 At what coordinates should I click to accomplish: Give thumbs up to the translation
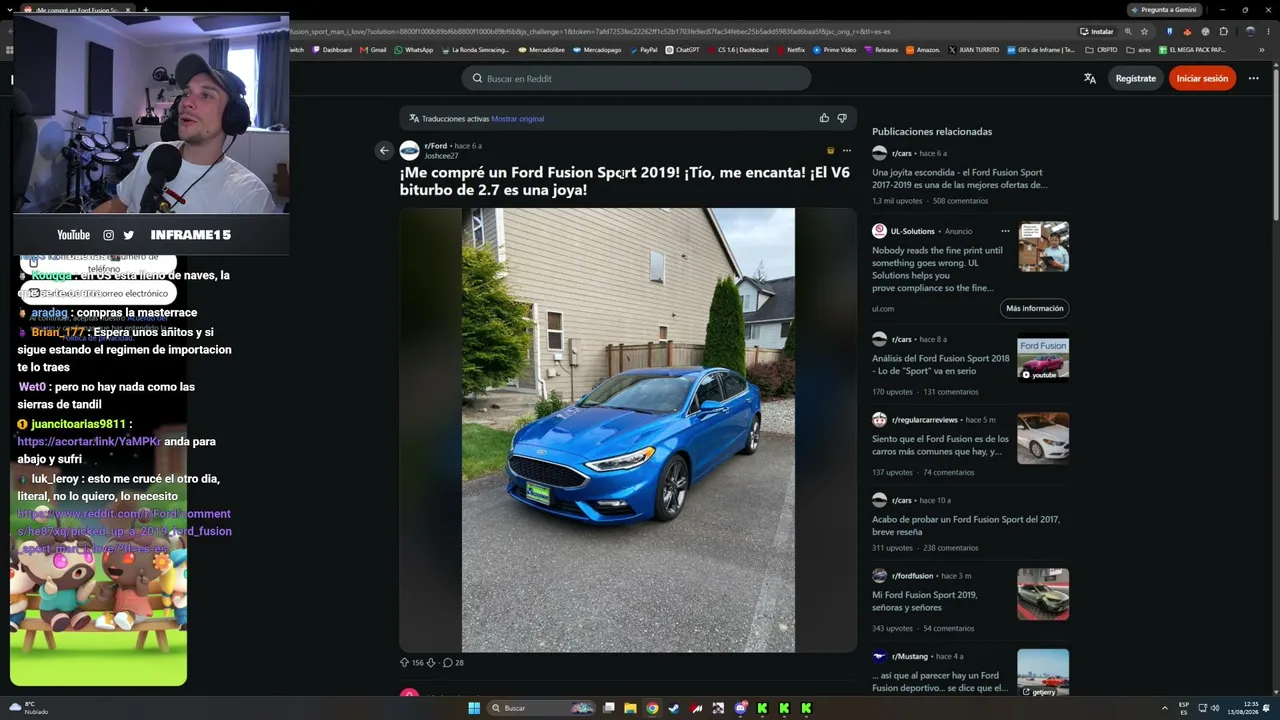pyautogui.click(x=824, y=118)
